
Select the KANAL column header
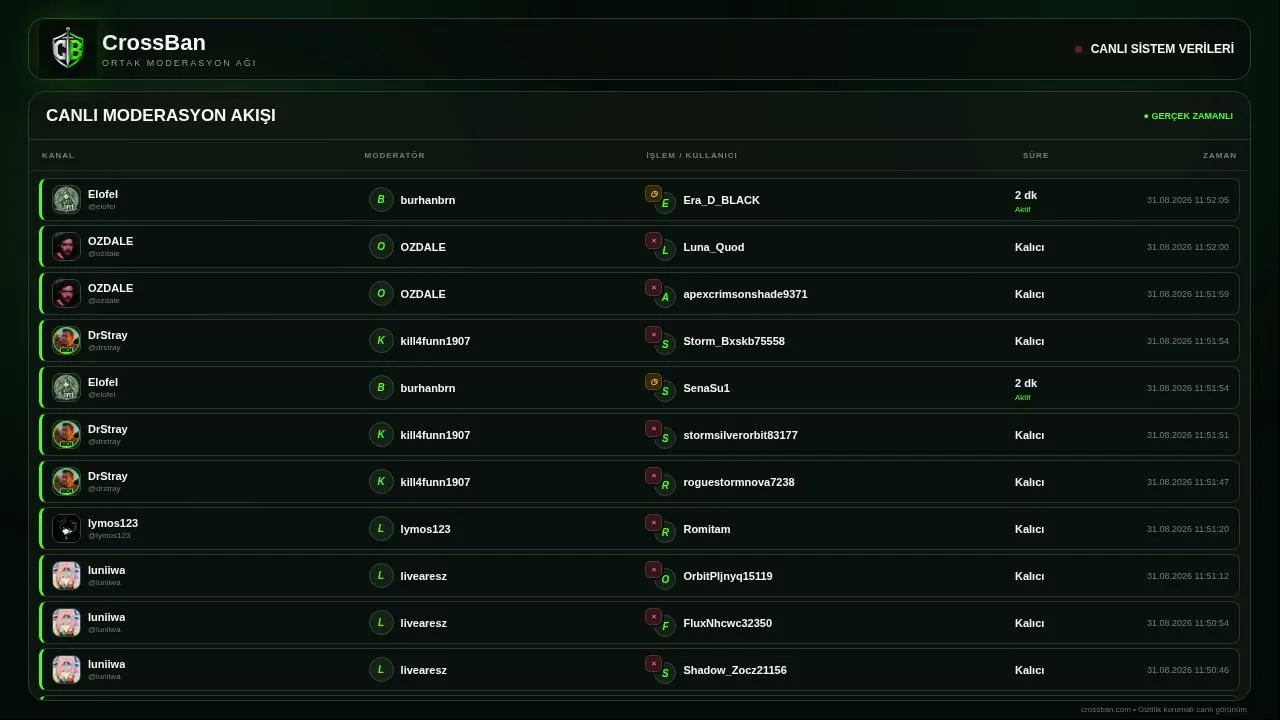coord(58,155)
